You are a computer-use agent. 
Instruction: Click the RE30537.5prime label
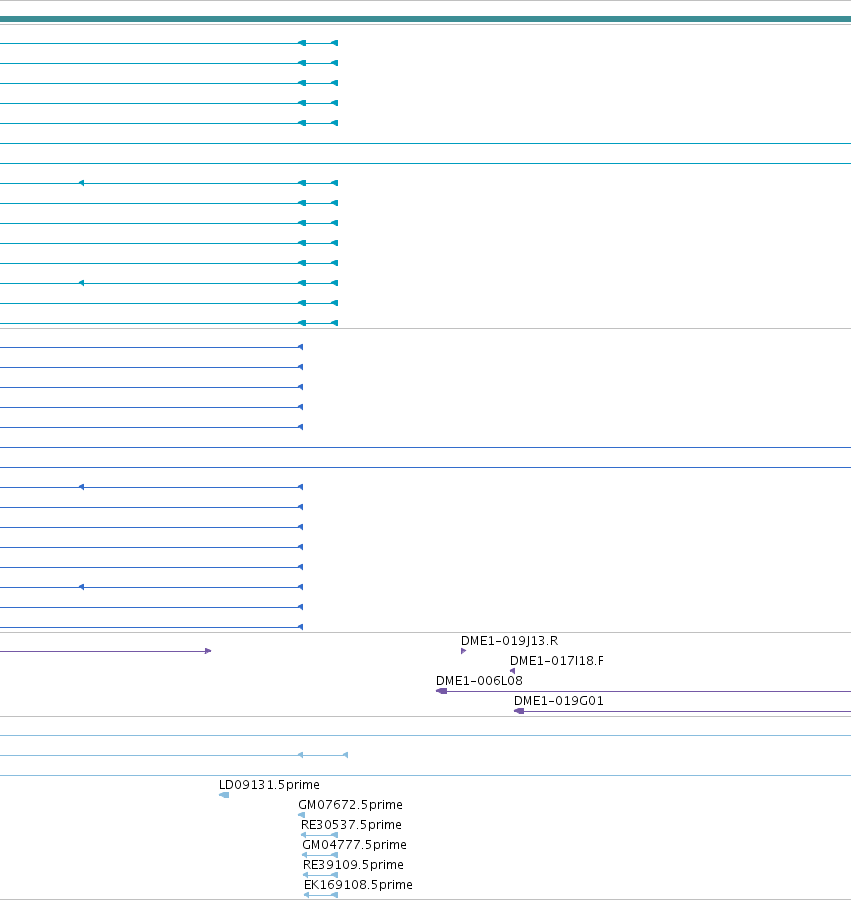click(x=351, y=825)
